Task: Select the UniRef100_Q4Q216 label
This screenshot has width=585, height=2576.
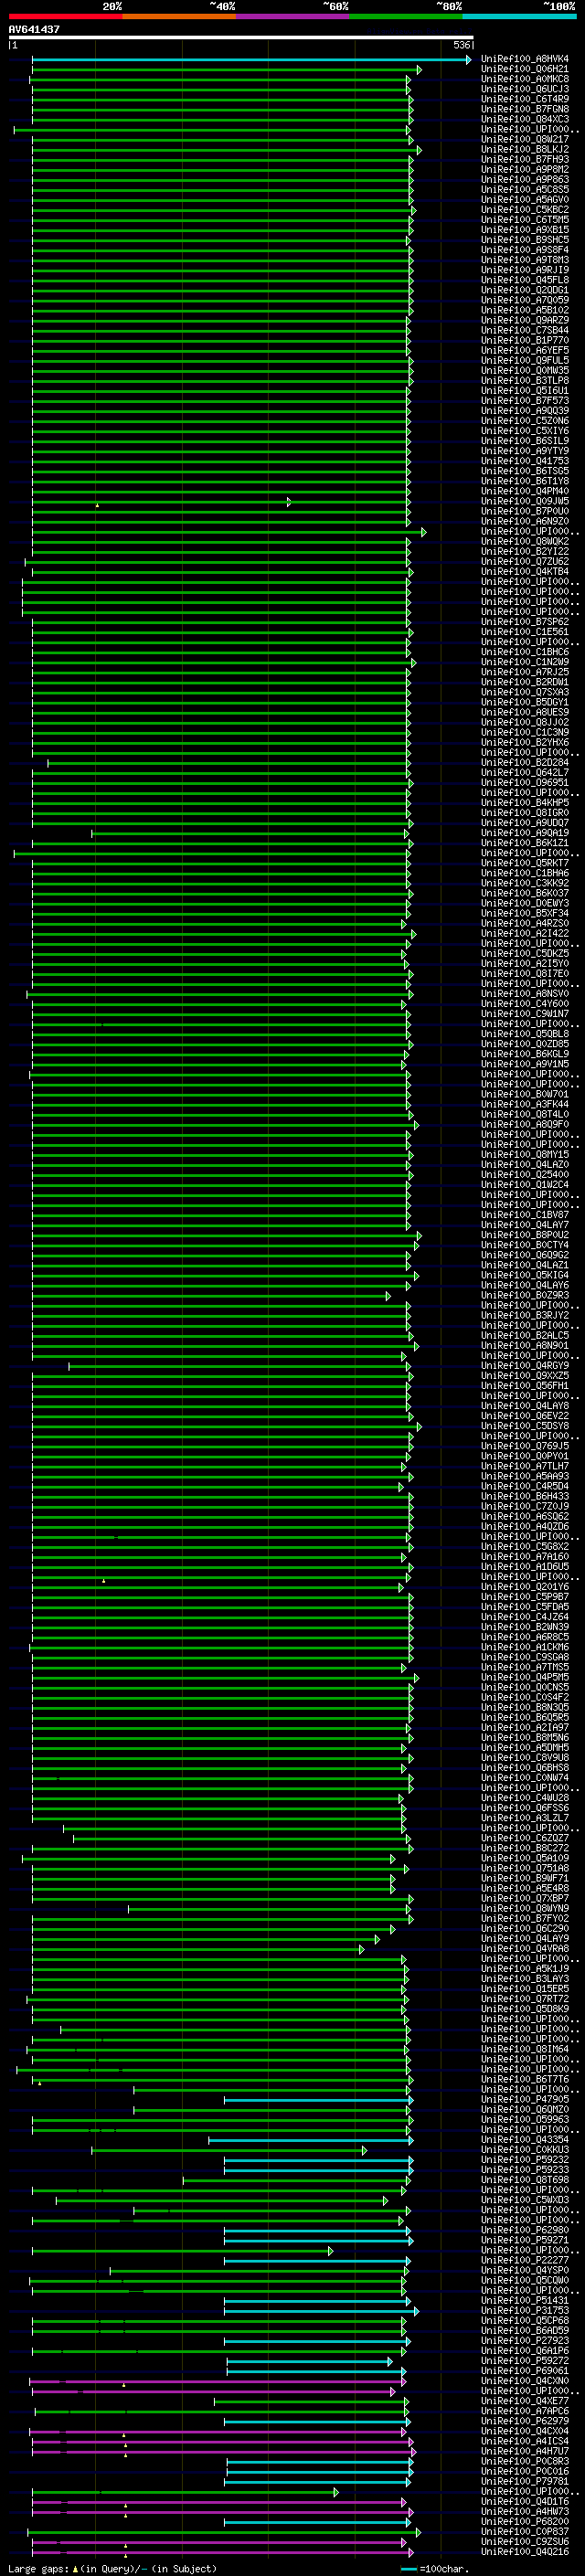Action: tap(525, 2552)
